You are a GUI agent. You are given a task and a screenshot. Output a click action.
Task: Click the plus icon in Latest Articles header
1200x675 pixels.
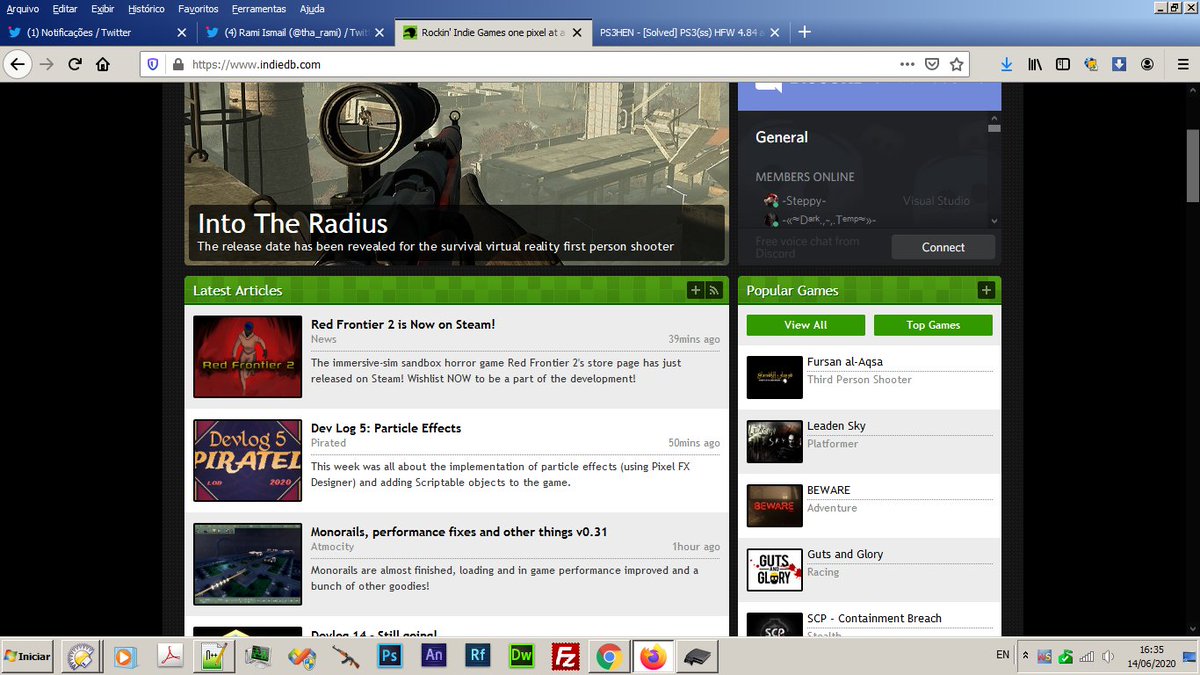coord(696,290)
